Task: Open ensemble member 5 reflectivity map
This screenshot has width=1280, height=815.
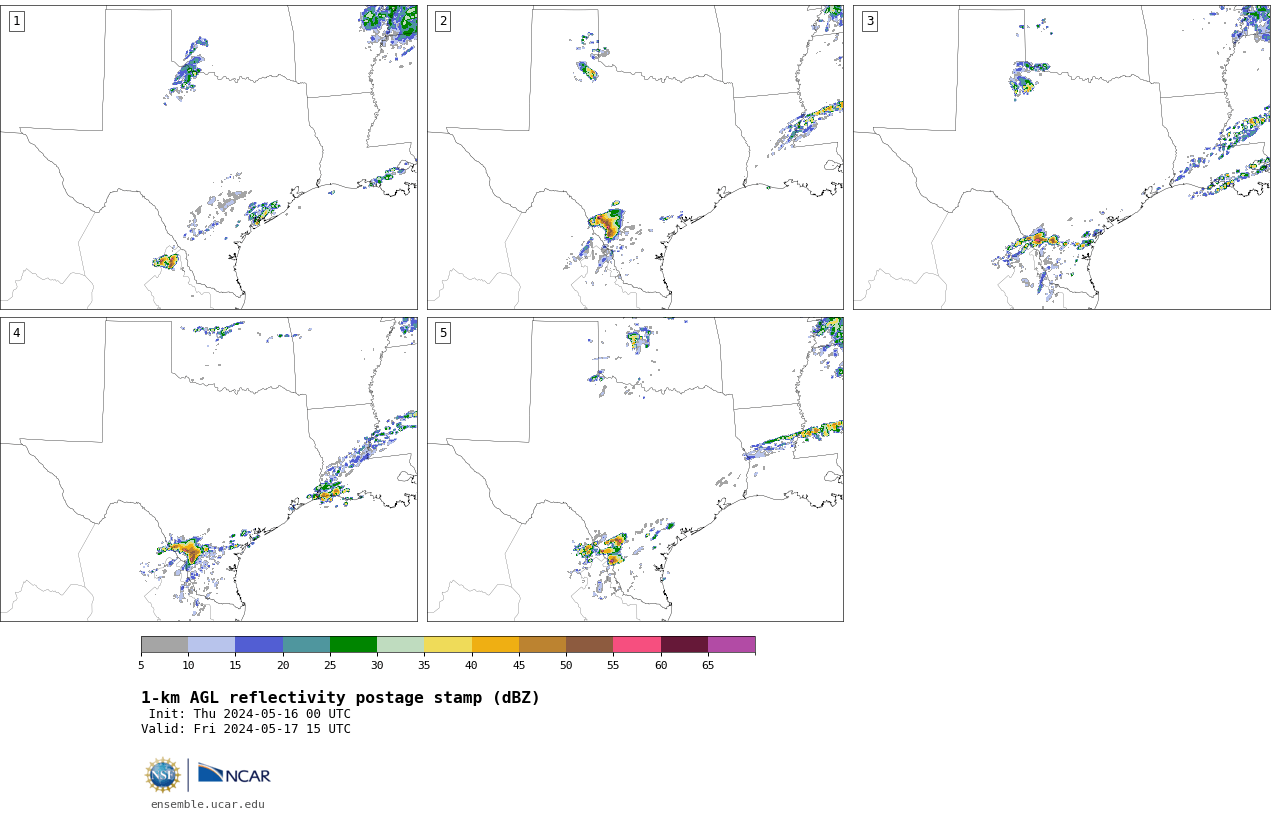Action: pyautogui.click(x=635, y=469)
